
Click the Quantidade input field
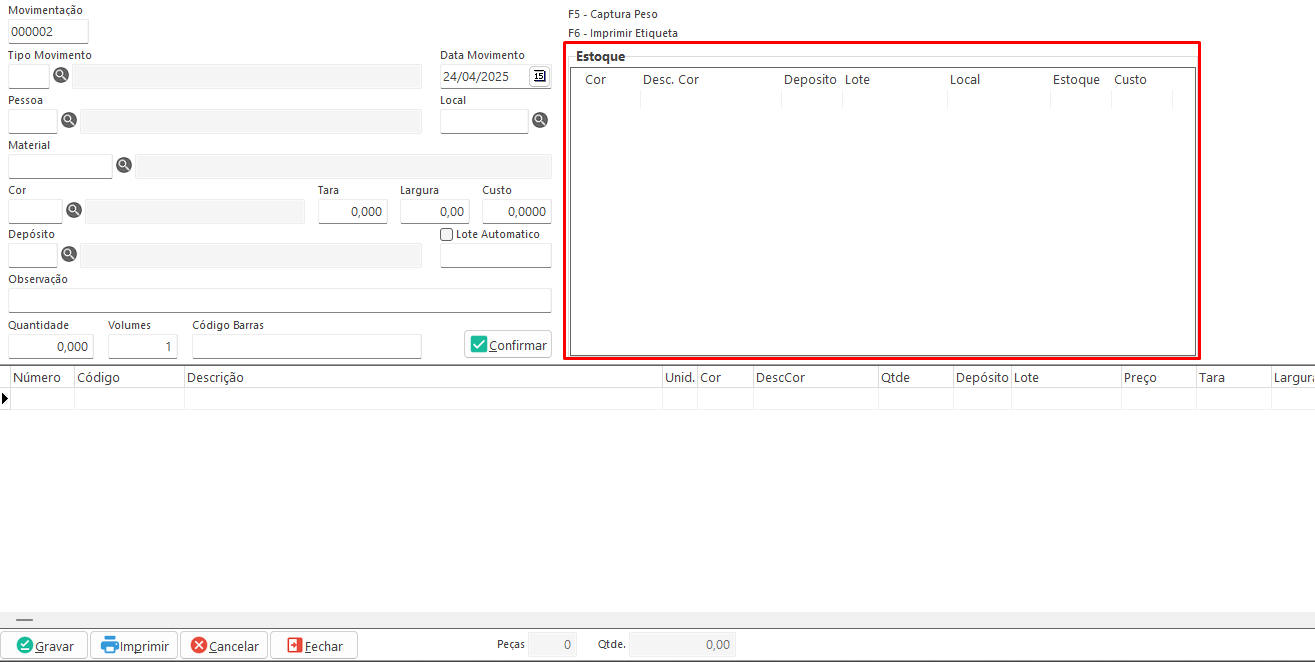point(51,346)
